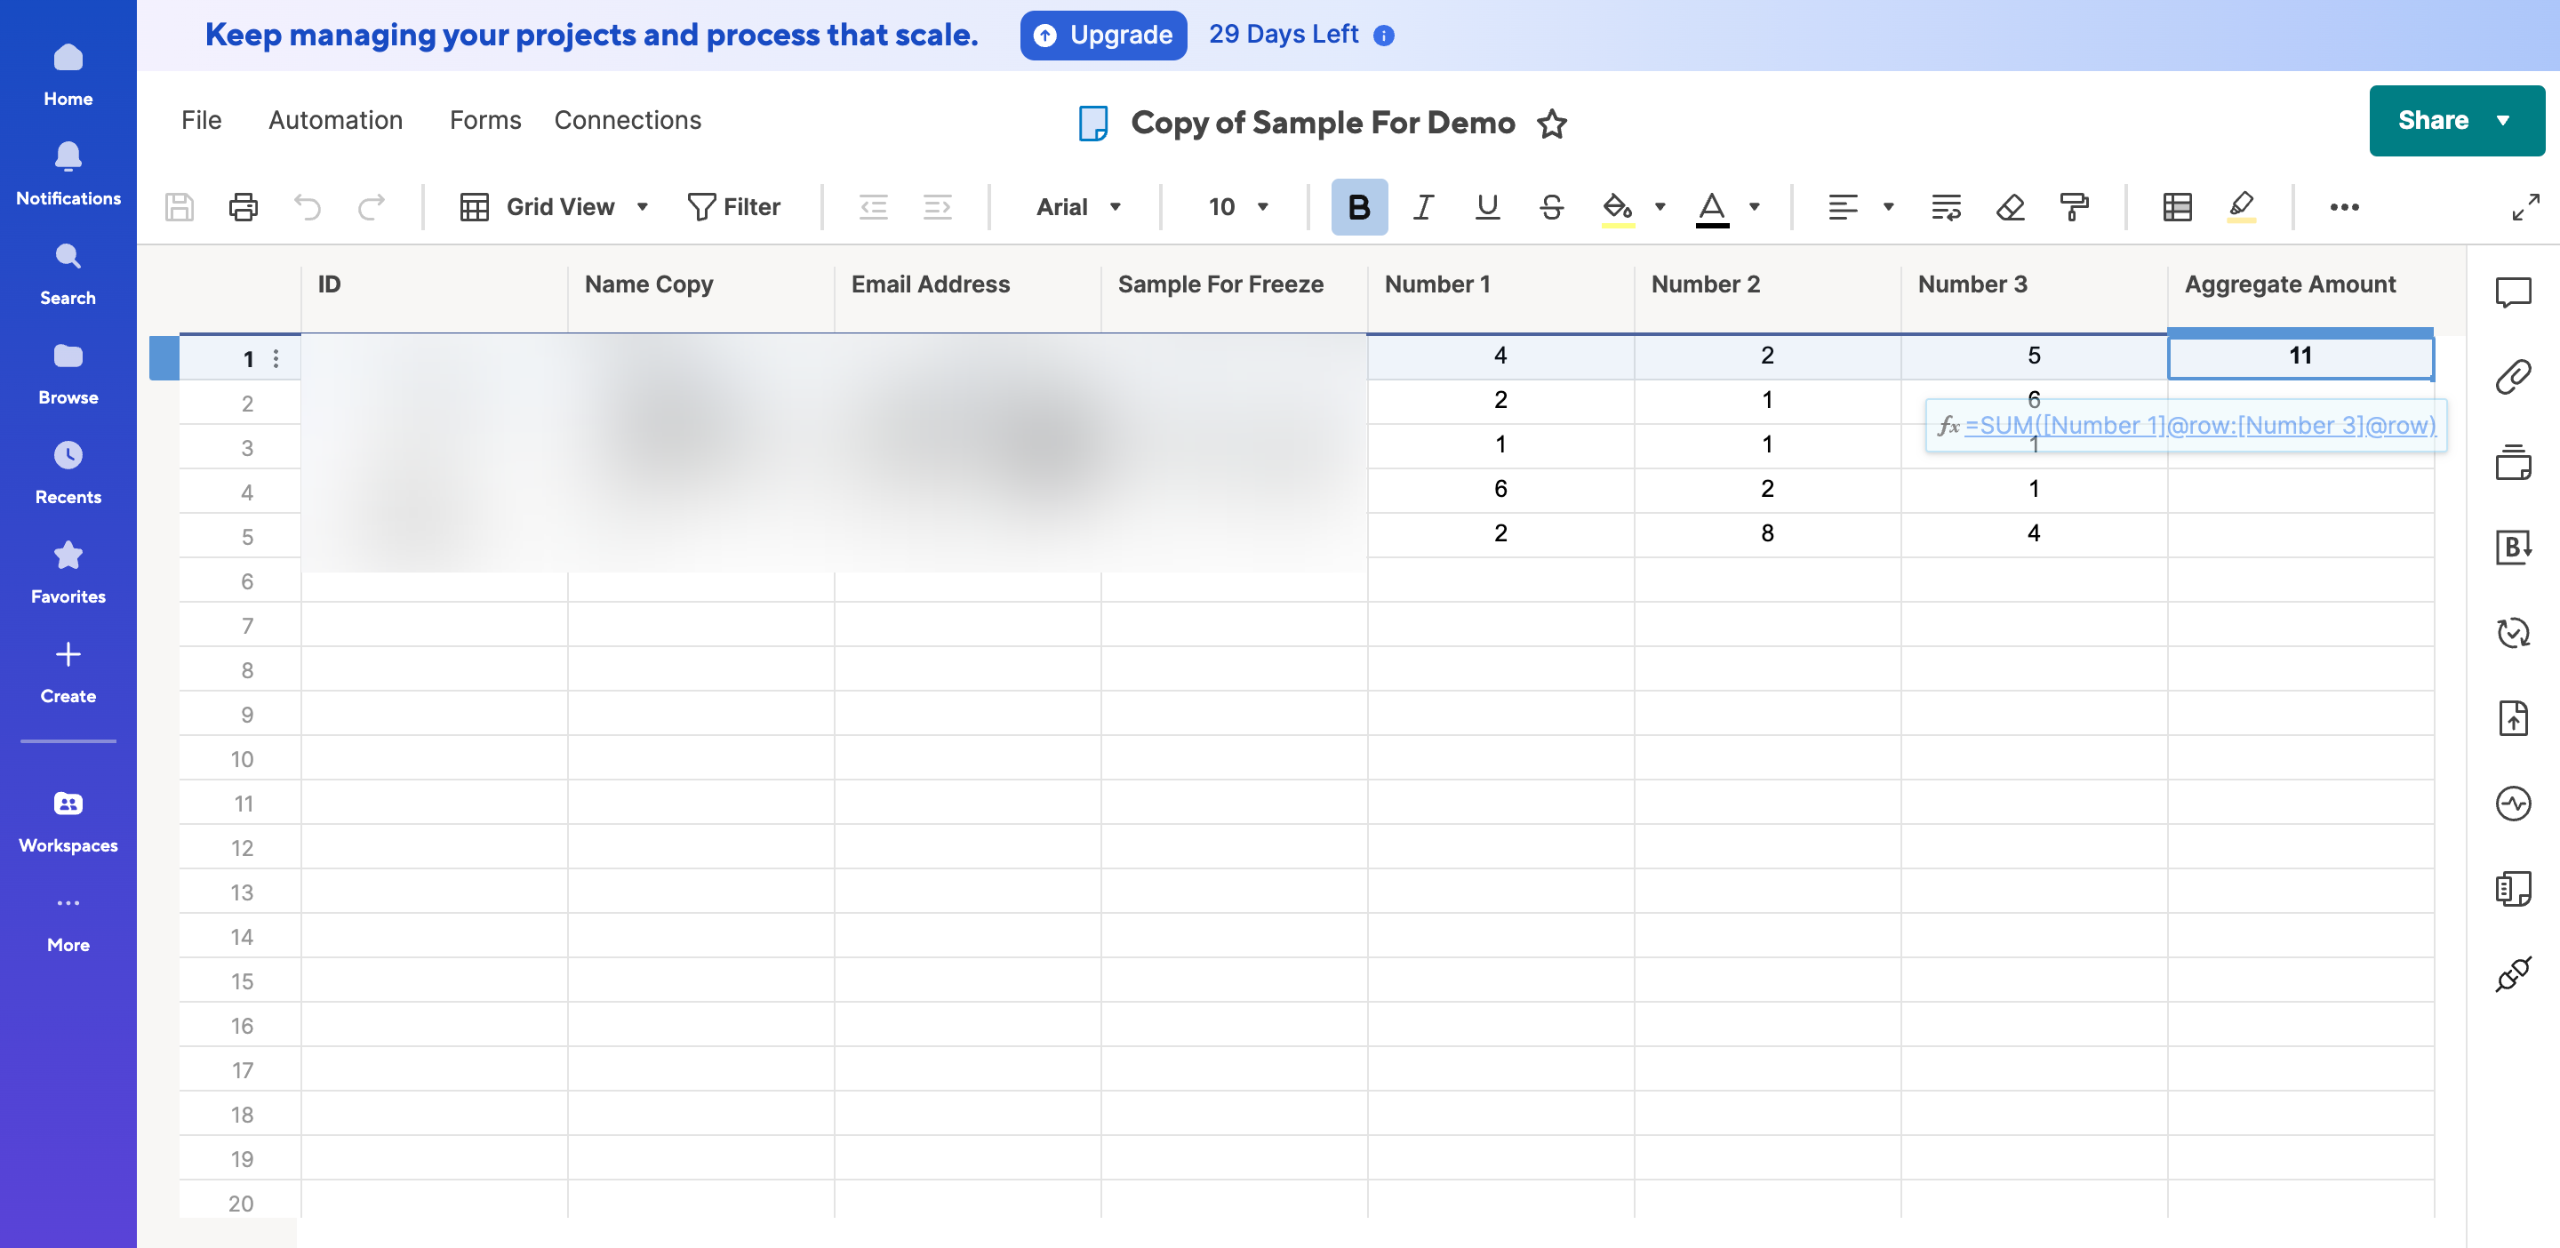Toggle Bold formatting
The image size is (2560, 1248).
(x=1359, y=207)
